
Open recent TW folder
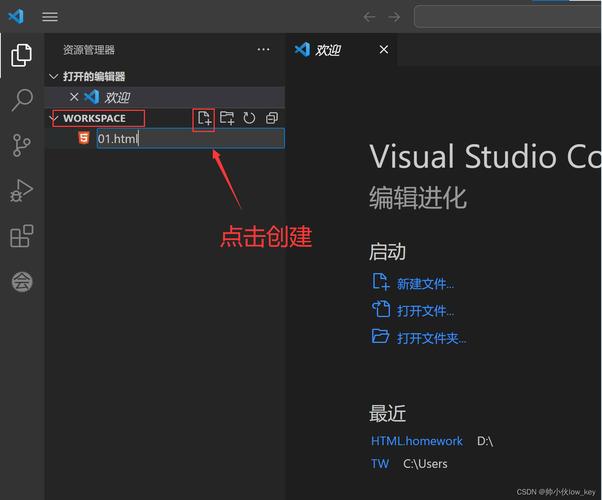(x=380, y=464)
